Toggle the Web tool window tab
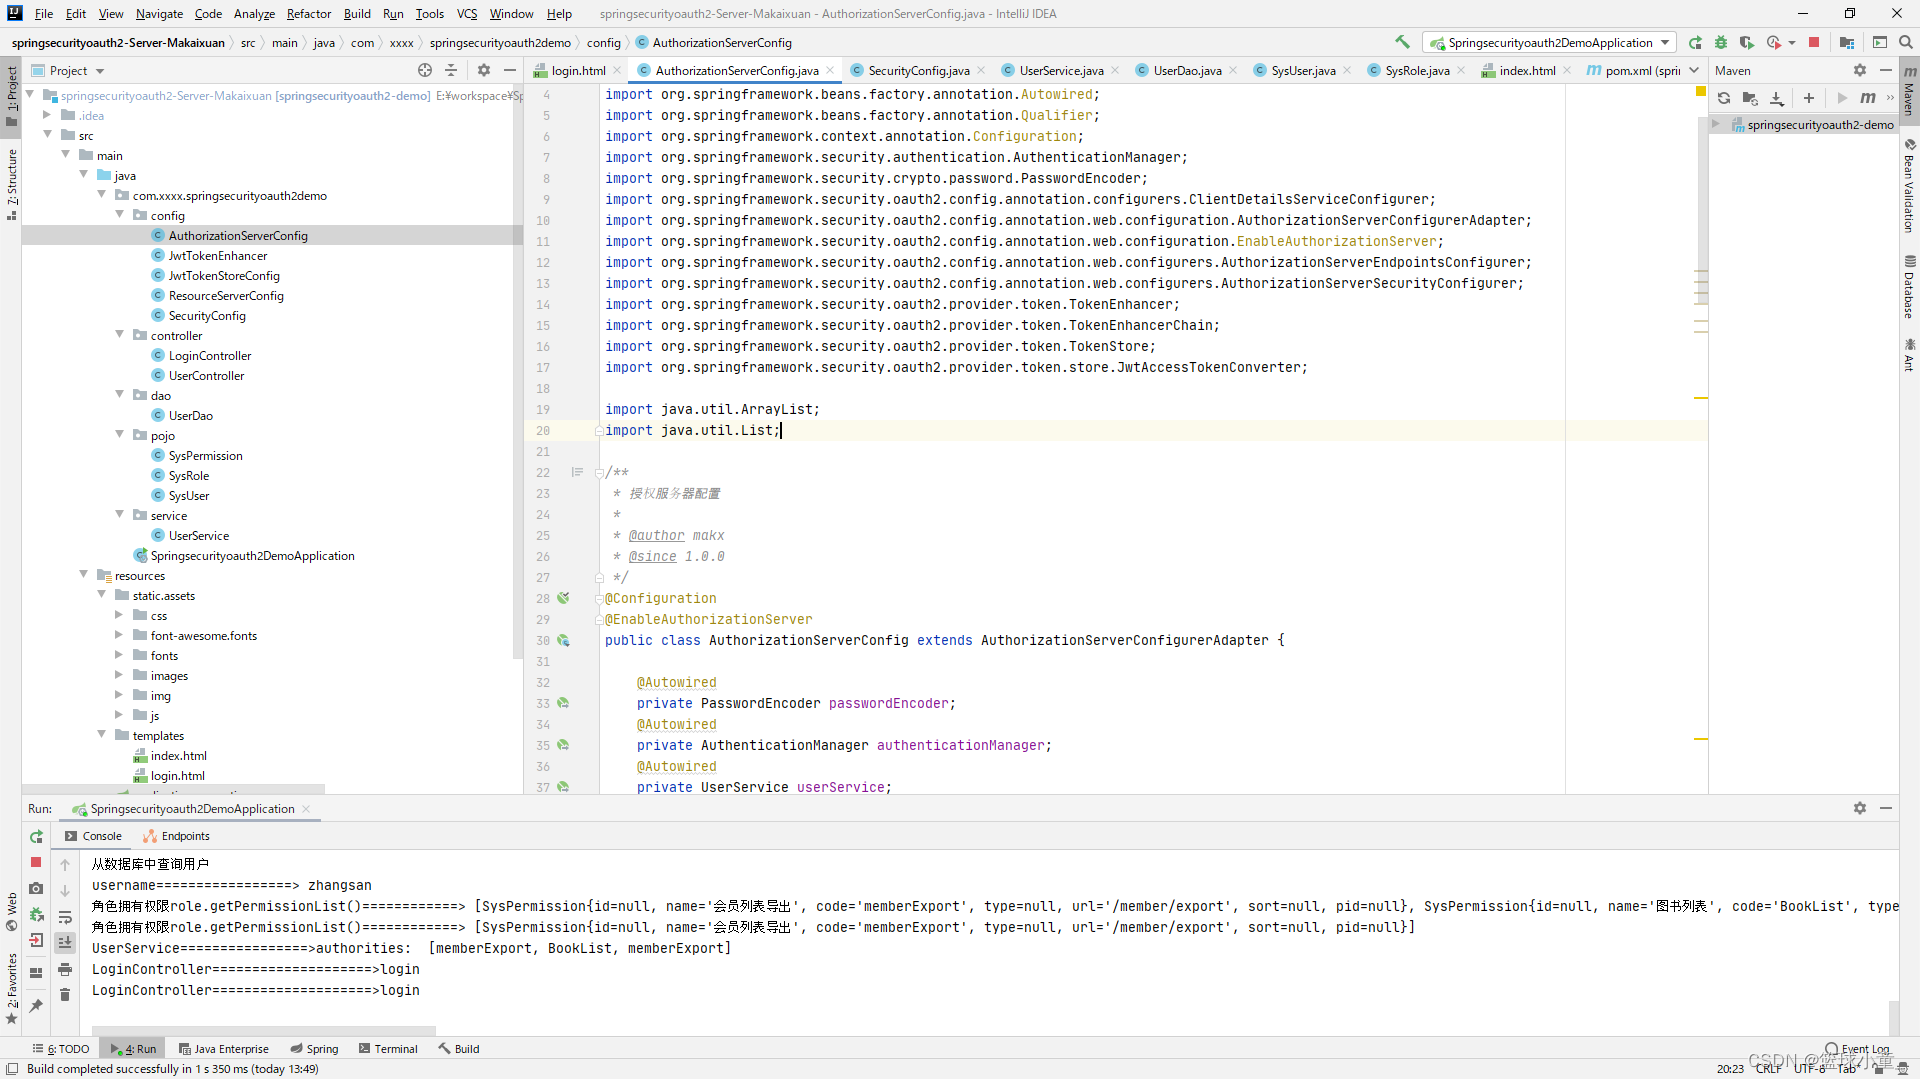 click(x=11, y=911)
